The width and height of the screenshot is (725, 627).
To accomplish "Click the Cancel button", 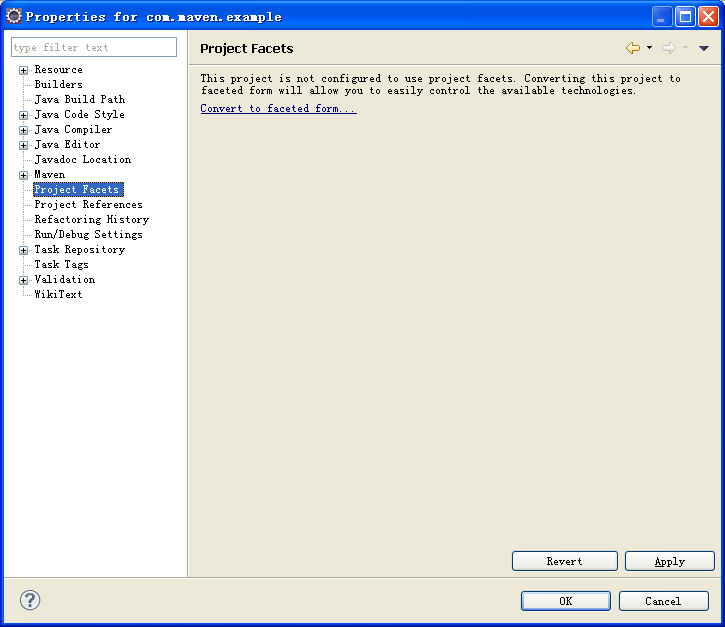I will (x=664, y=601).
